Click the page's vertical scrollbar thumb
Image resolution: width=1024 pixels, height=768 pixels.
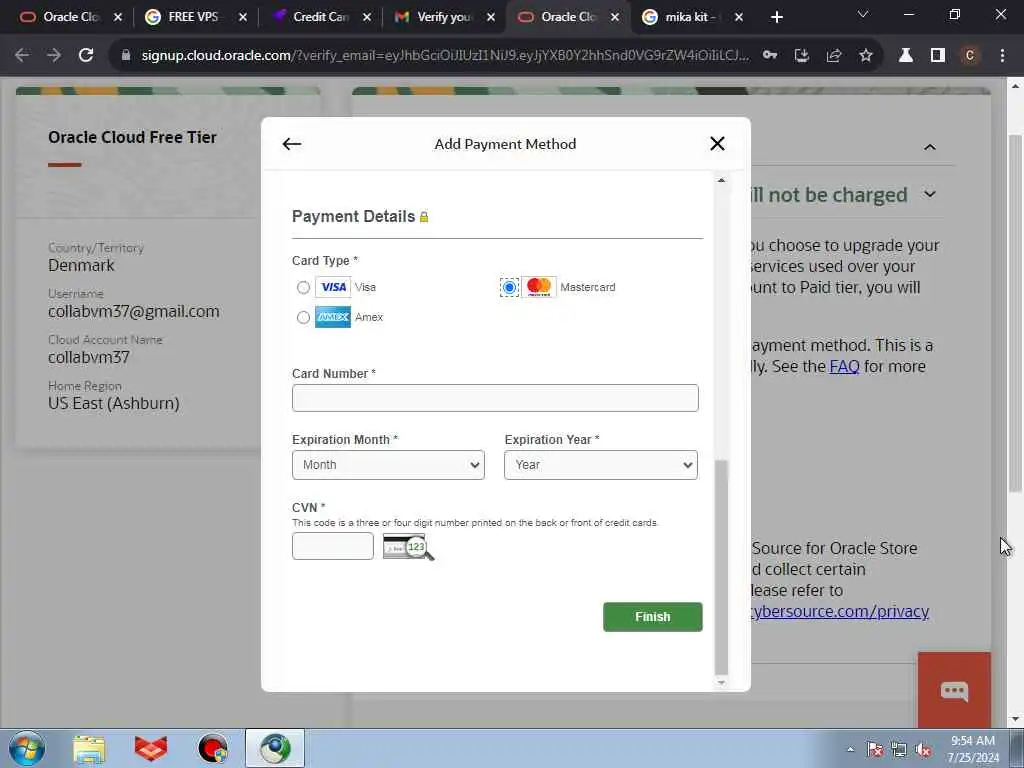tap(1015, 313)
